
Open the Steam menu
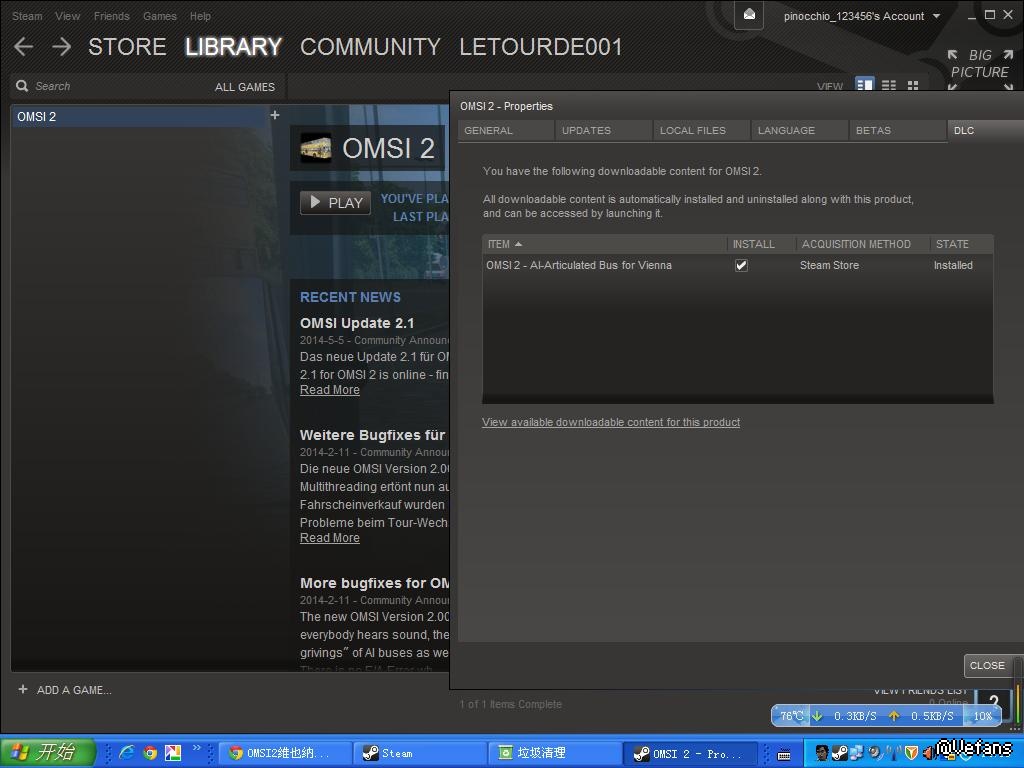click(27, 16)
